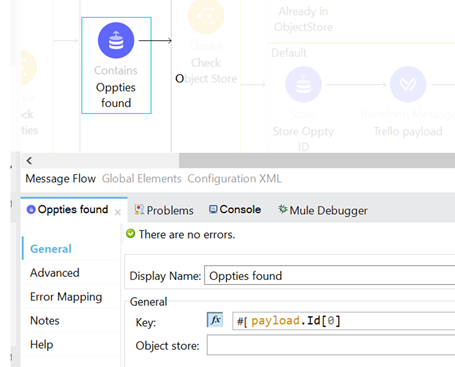Open the Global Elements view

point(142,179)
